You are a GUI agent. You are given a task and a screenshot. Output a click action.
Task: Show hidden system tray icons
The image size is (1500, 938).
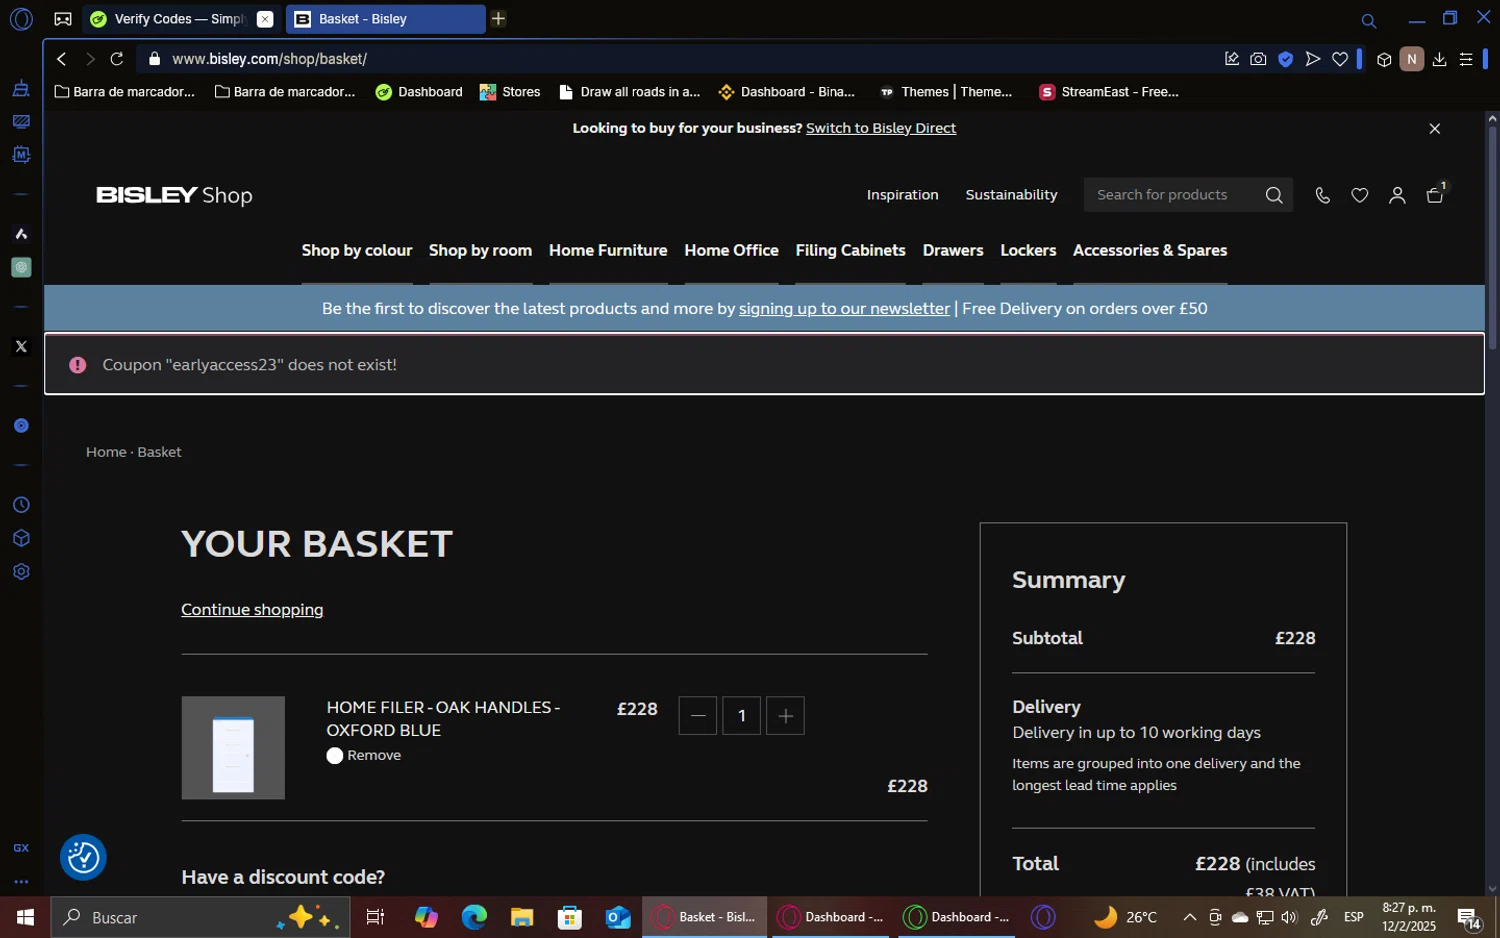[1189, 917]
